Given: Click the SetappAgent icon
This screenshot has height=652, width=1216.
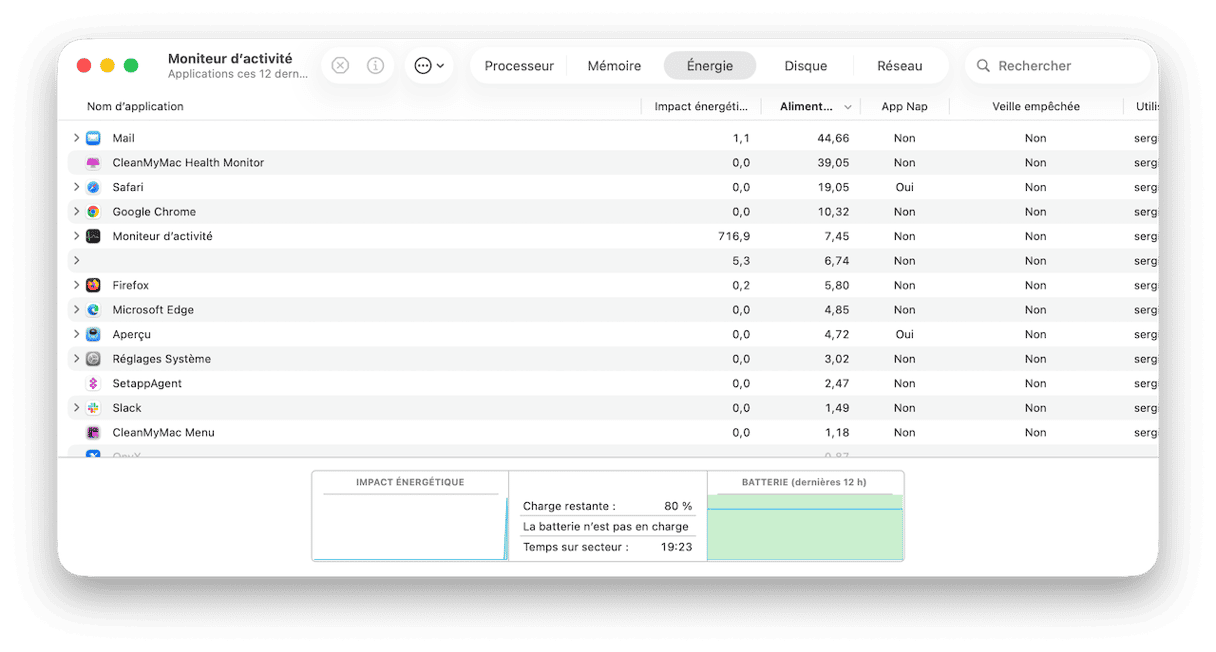Looking at the screenshot, I should (x=93, y=383).
